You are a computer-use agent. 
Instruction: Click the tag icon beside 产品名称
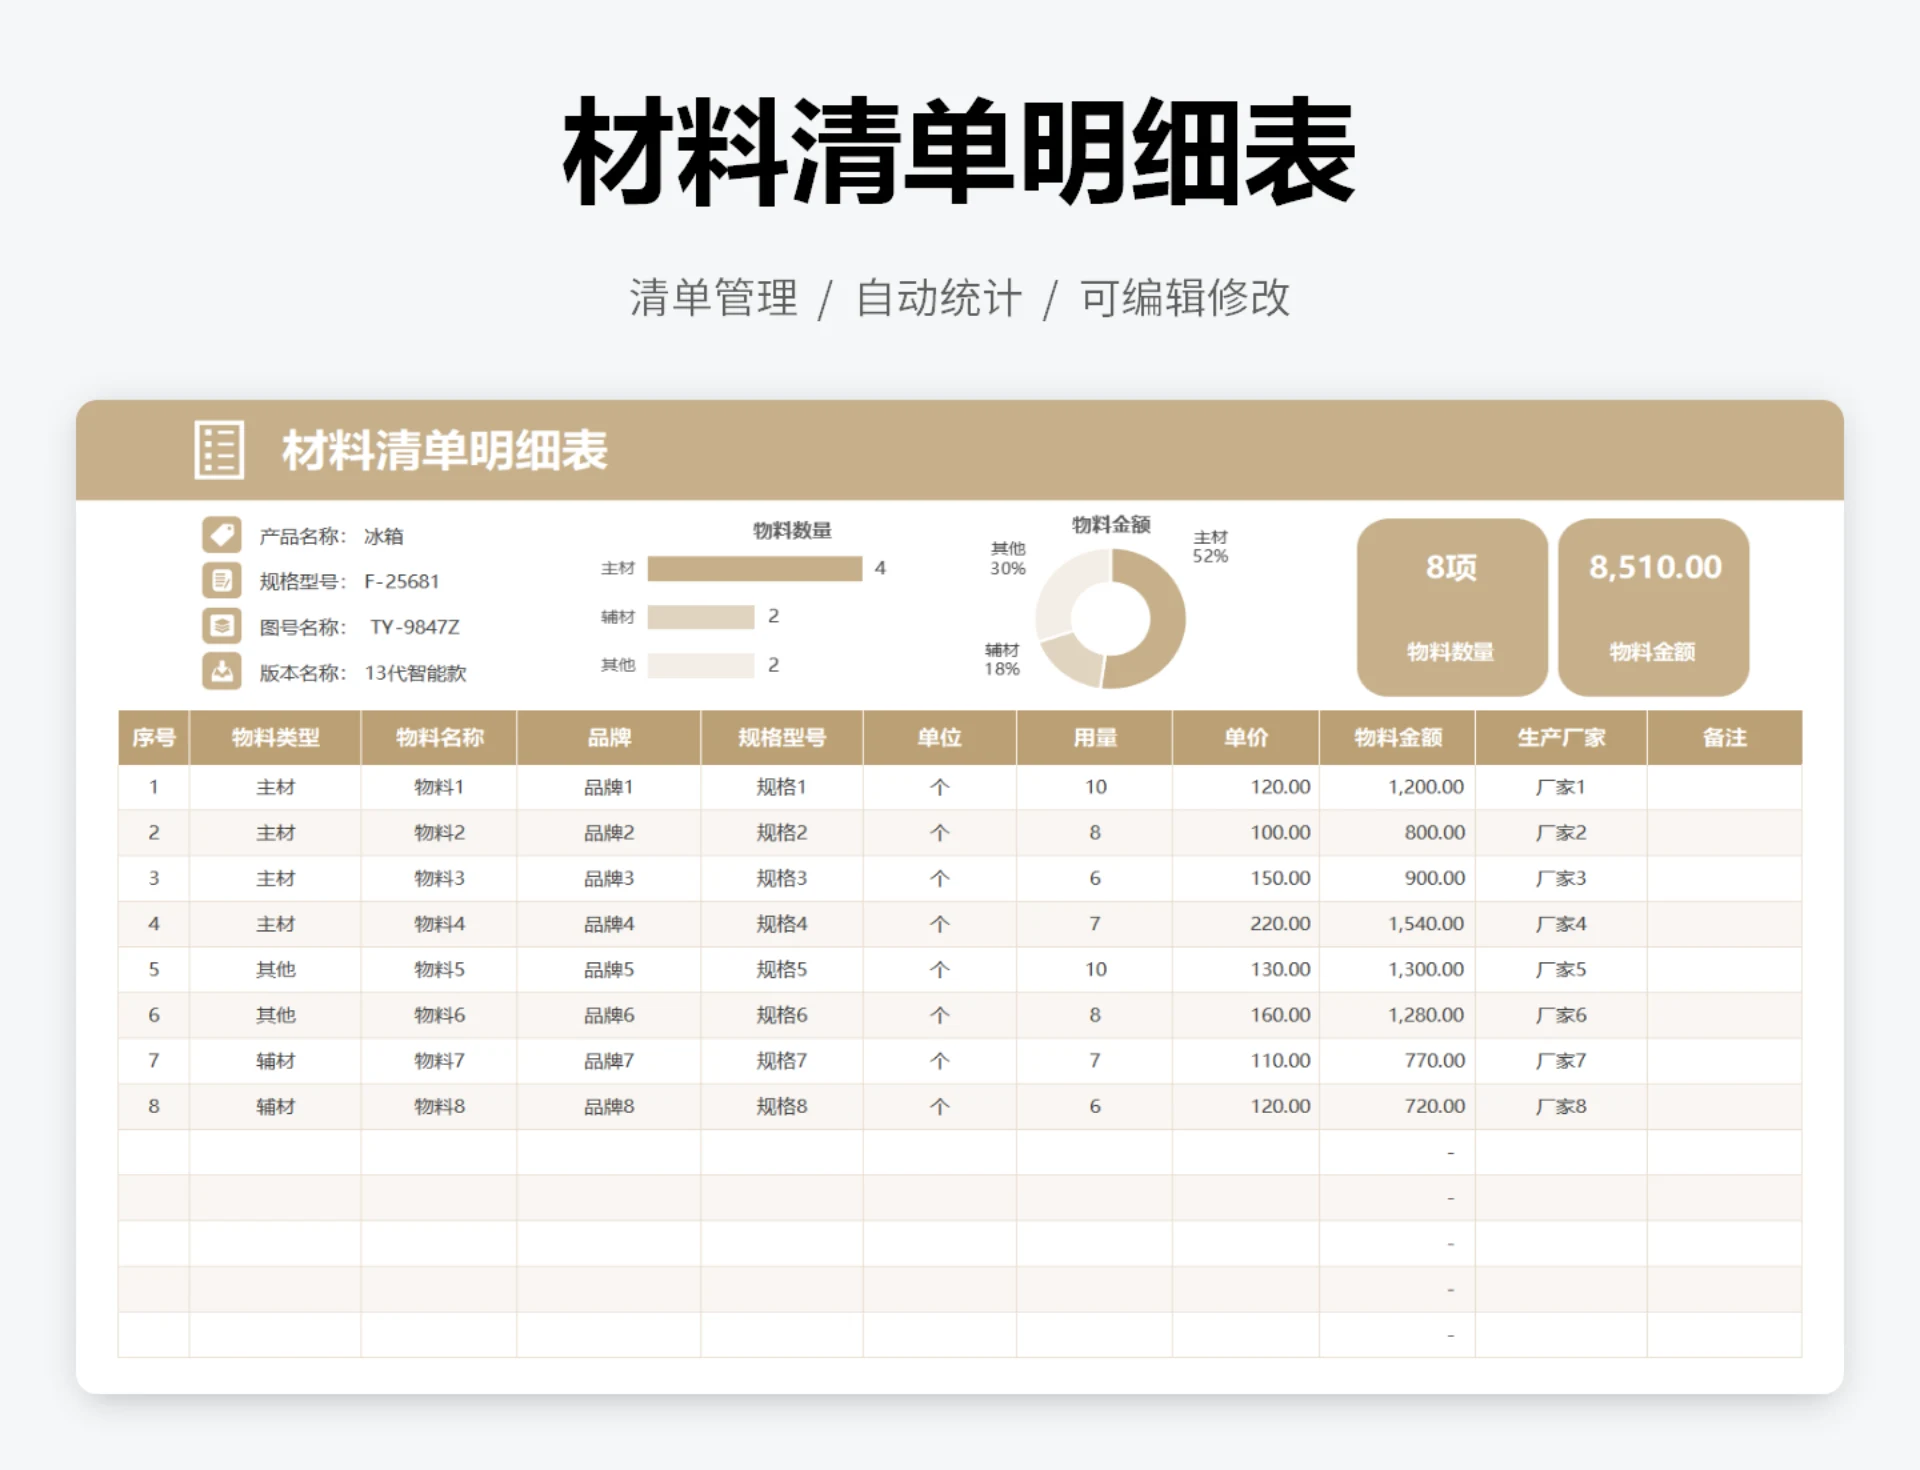click(x=222, y=536)
